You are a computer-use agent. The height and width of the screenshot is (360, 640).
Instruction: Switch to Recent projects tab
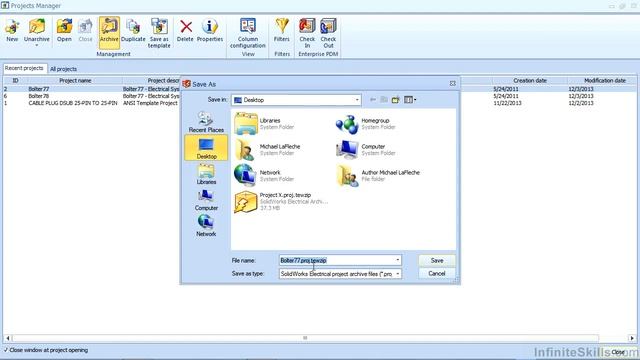pos(24,68)
